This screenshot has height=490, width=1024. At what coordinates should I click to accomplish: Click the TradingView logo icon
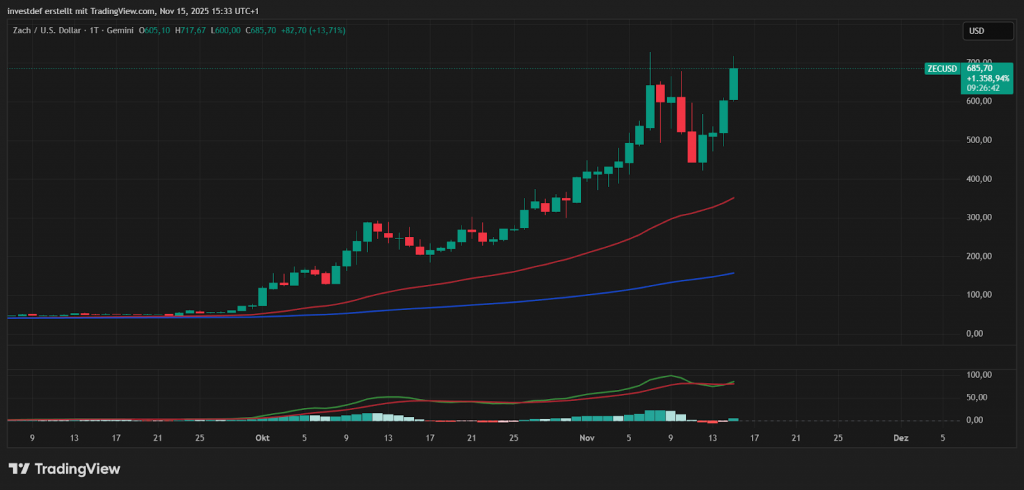(18, 468)
